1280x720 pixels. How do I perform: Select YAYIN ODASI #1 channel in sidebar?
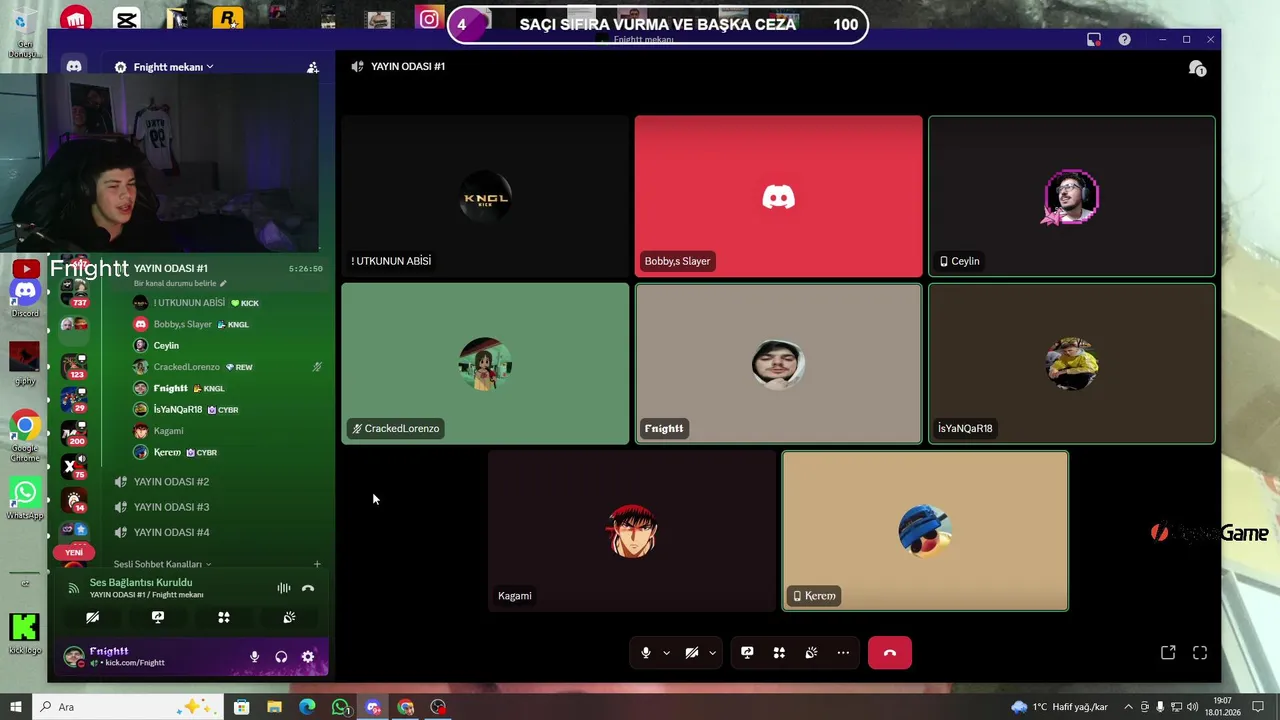click(171, 268)
